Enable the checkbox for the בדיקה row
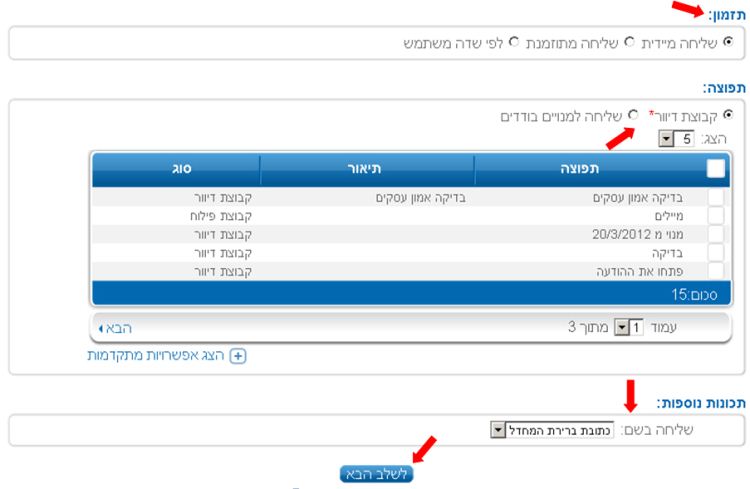 click(716, 252)
